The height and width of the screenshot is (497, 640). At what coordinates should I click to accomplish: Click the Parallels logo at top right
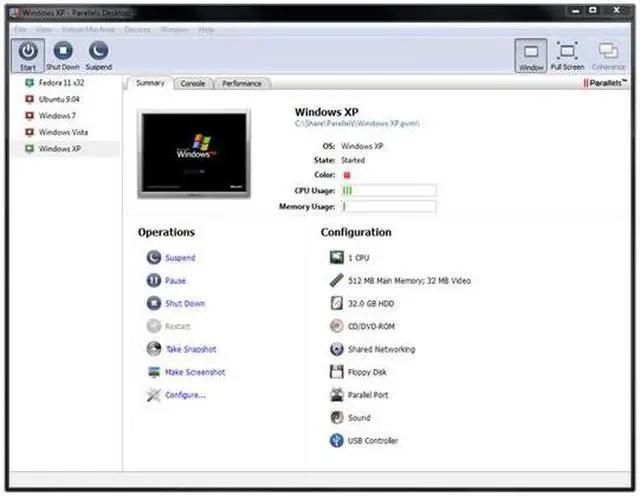(x=605, y=83)
